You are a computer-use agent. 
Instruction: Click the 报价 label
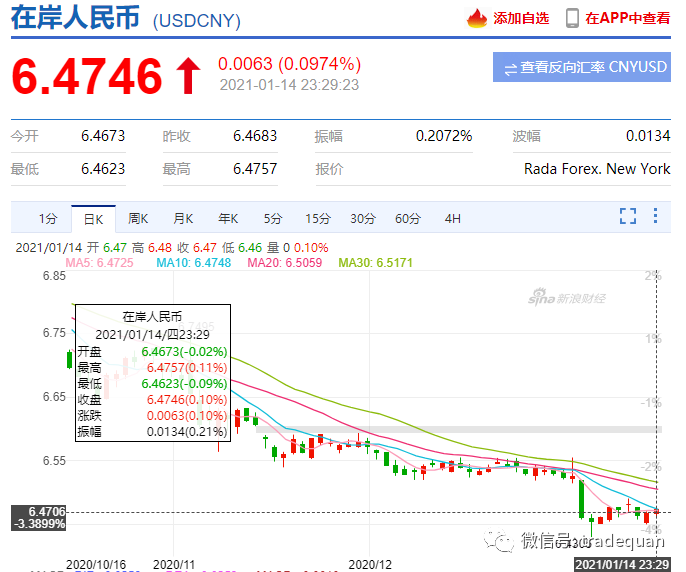pos(329,169)
